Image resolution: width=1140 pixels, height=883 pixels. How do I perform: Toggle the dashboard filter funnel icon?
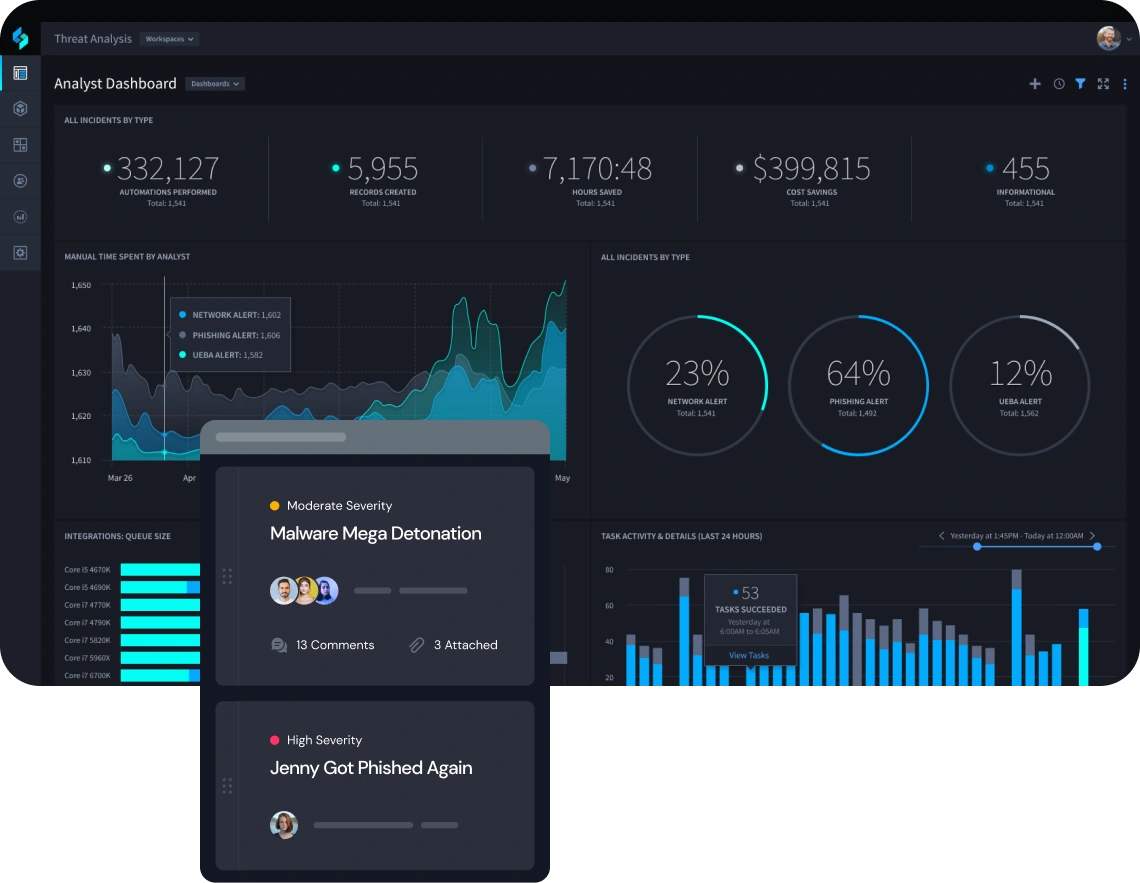point(1080,84)
